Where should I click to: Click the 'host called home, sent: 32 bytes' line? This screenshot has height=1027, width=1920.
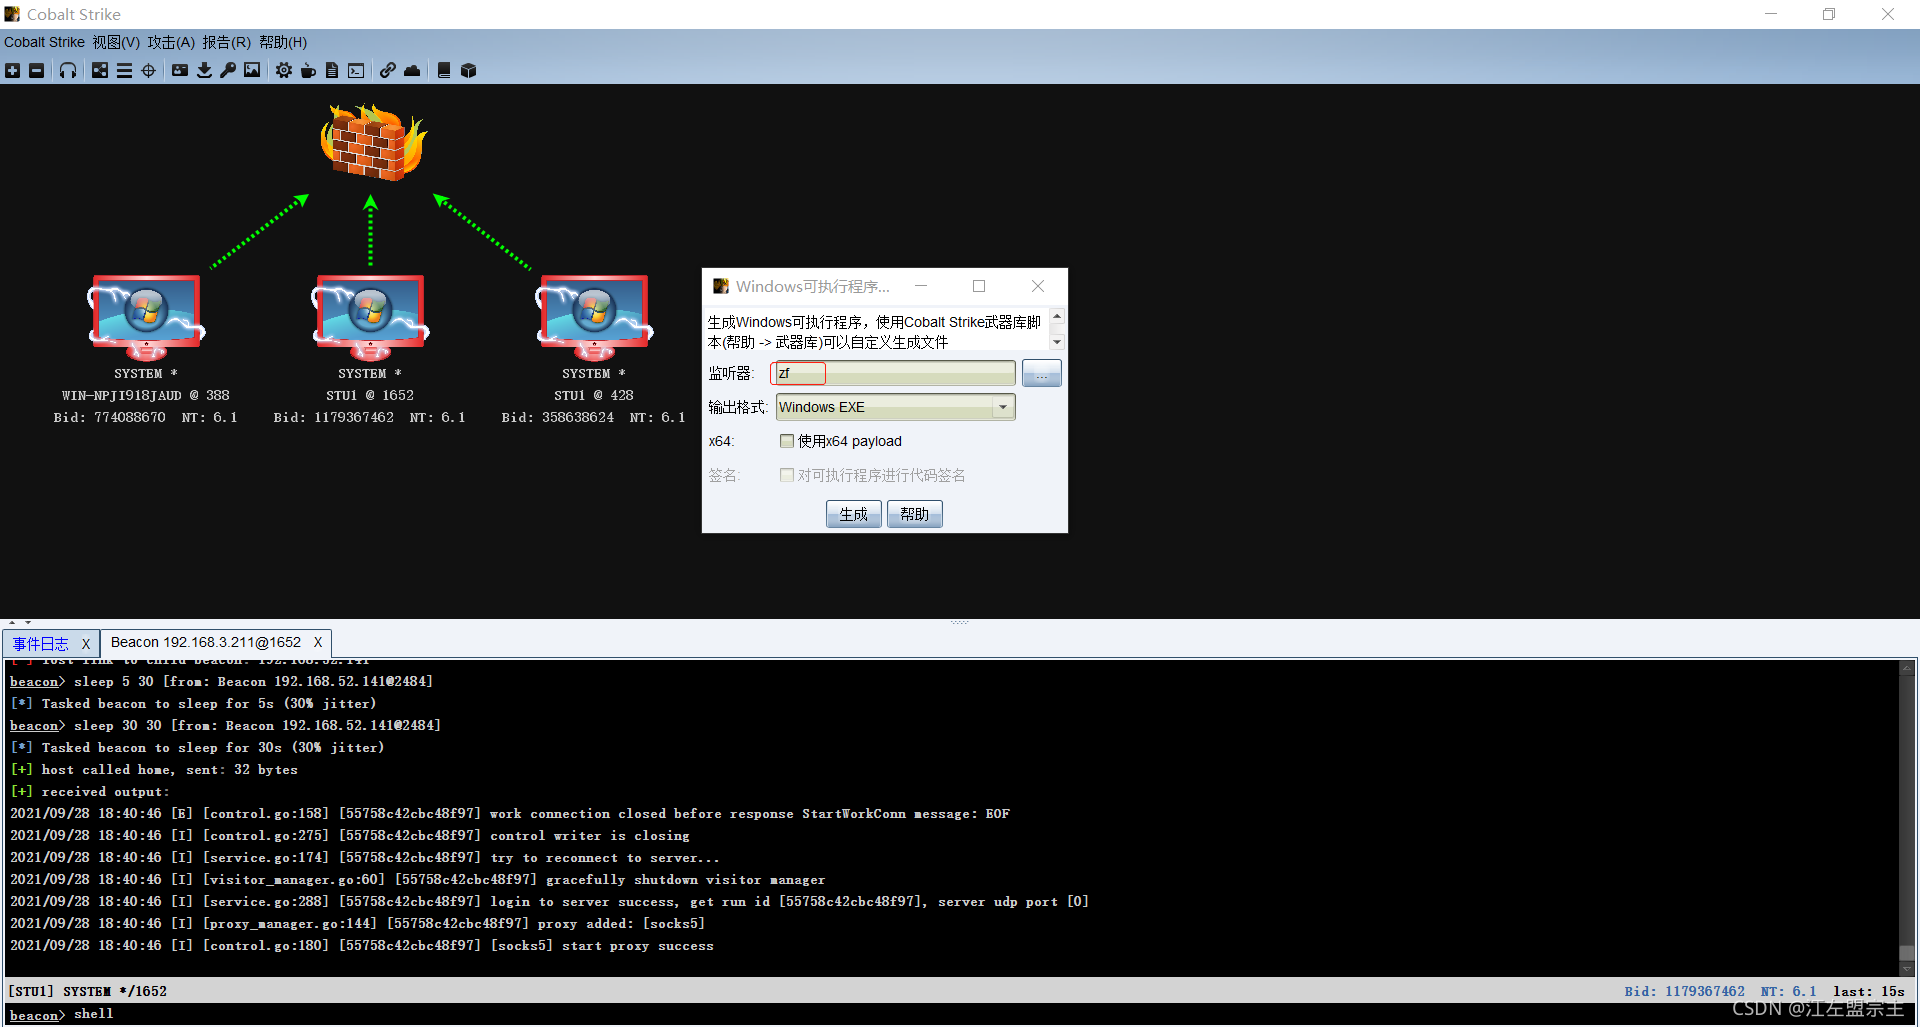[154, 770]
